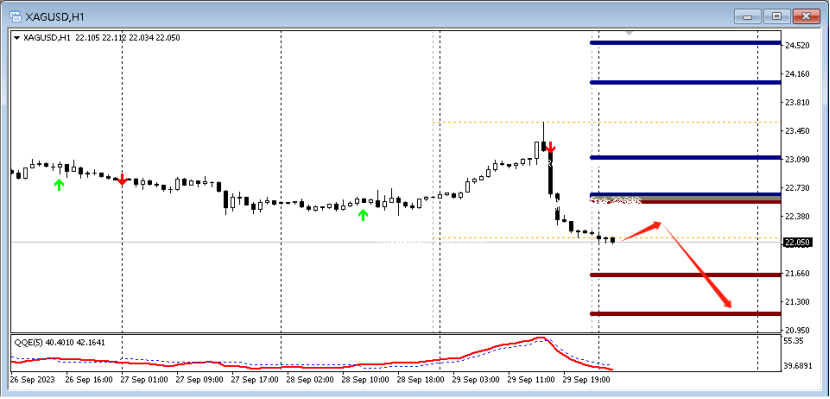This screenshot has width=830, height=399.
Task: Click the 23.810 price scale label
Action: (x=797, y=103)
